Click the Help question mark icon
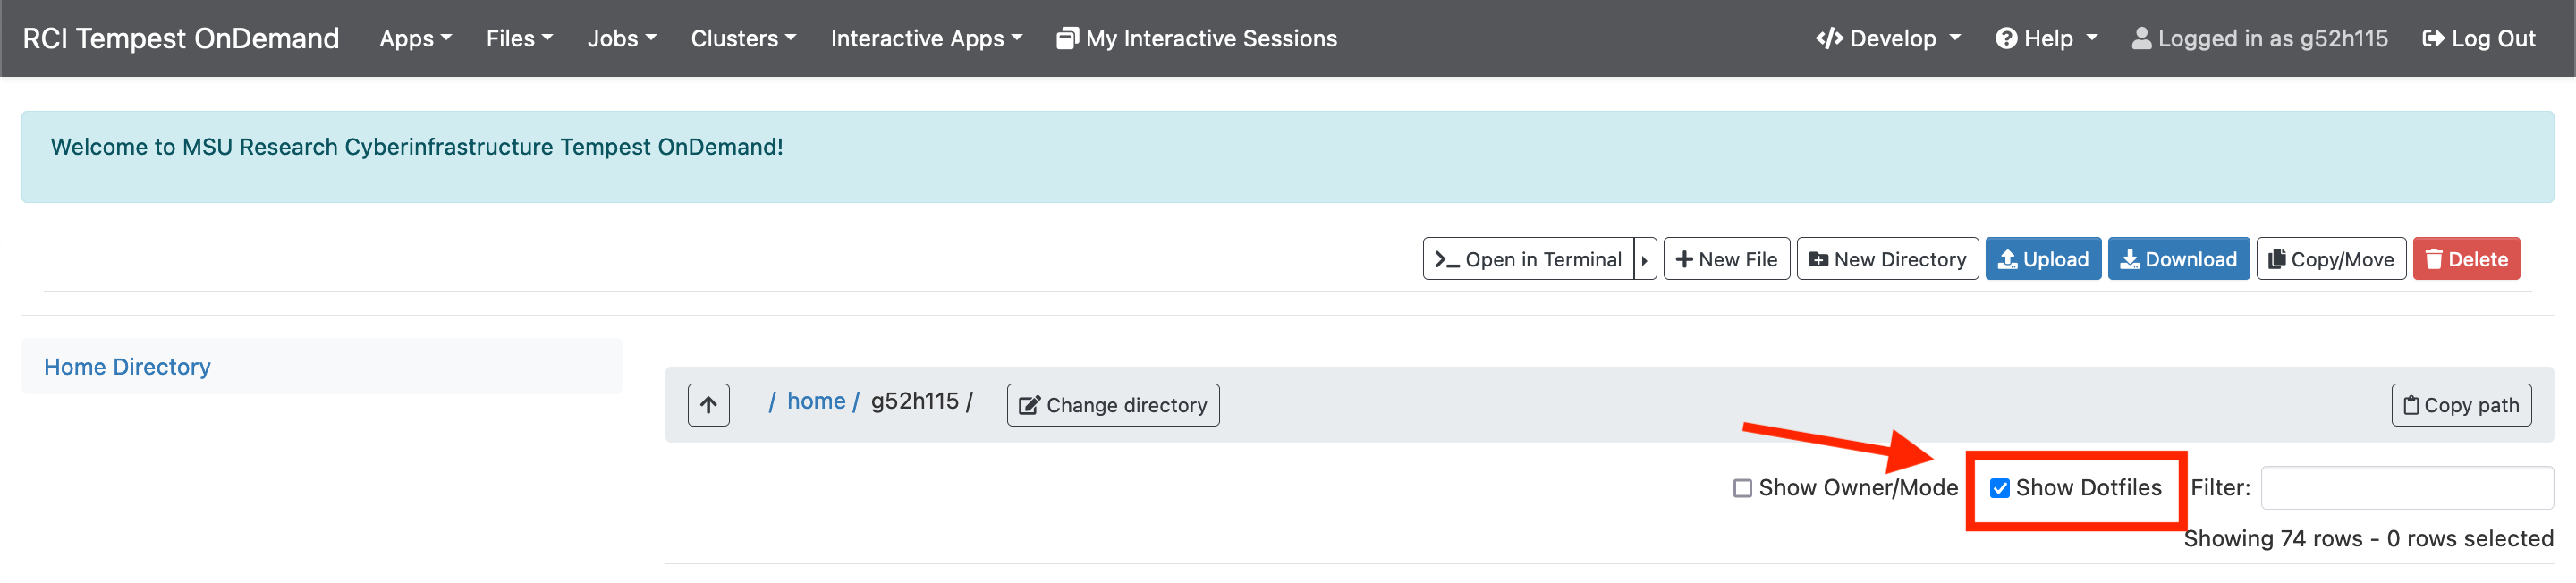This screenshot has height=583, width=2576. coord(2005,38)
